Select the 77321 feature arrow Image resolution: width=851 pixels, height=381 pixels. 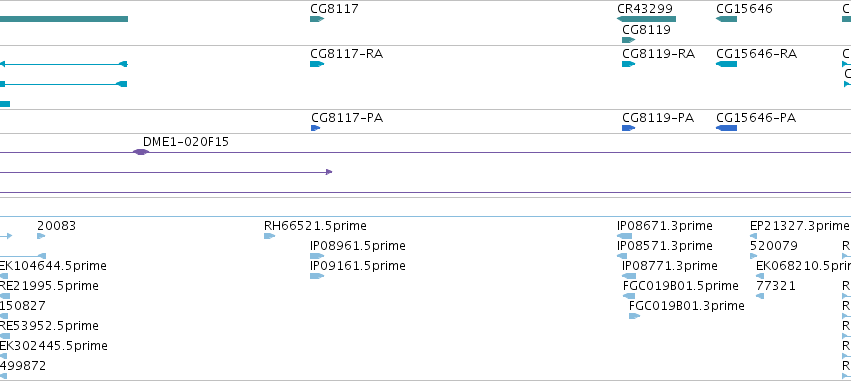click(760, 296)
